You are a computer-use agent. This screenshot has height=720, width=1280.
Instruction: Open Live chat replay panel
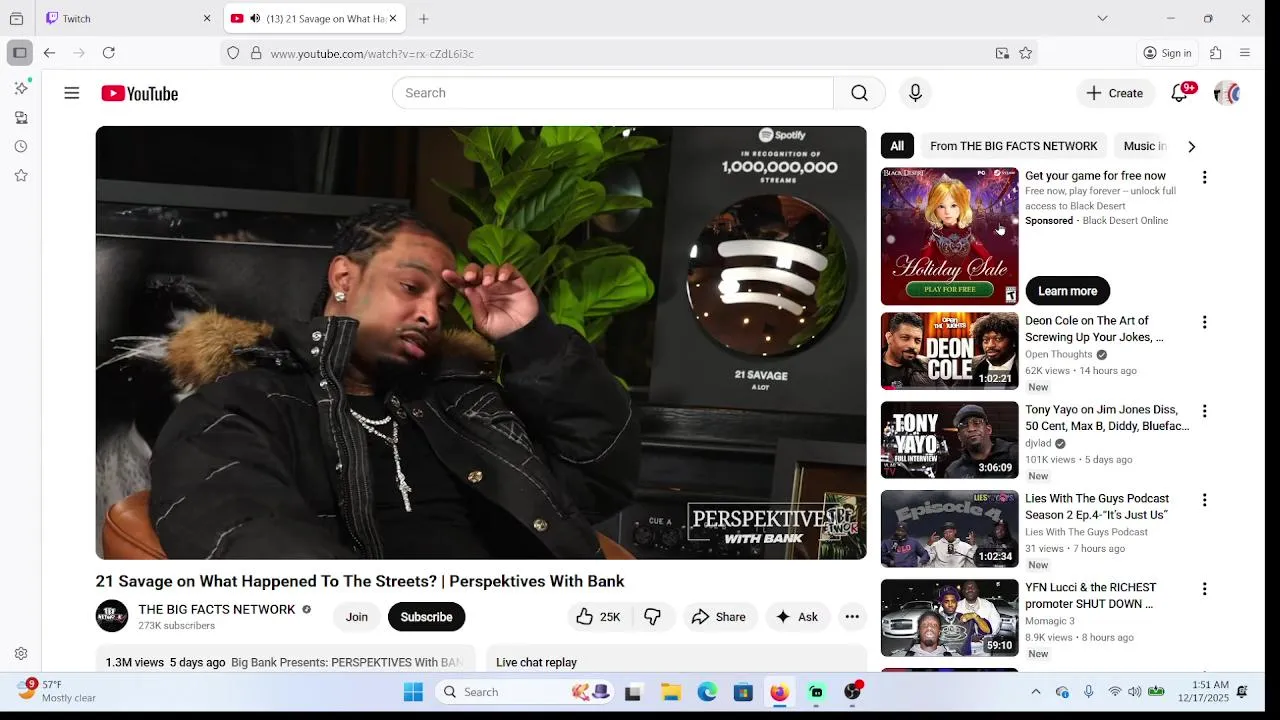(676, 660)
